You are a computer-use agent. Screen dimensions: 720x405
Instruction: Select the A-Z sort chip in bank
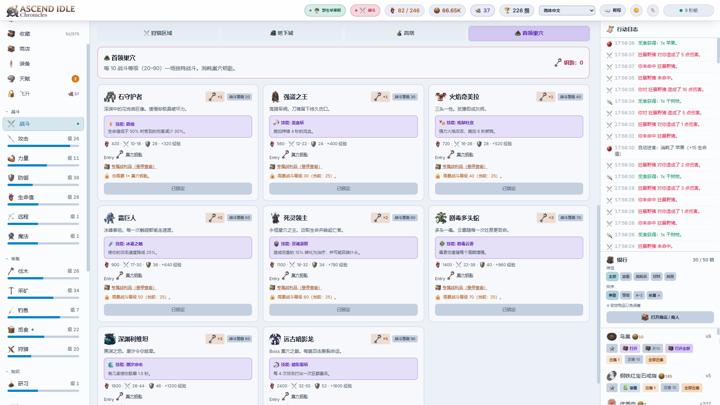coord(639,295)
